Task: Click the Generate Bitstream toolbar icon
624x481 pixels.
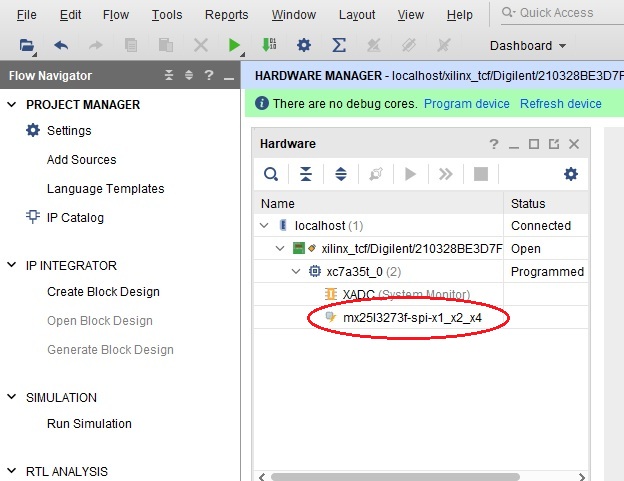Action: [x=269, y=45]
